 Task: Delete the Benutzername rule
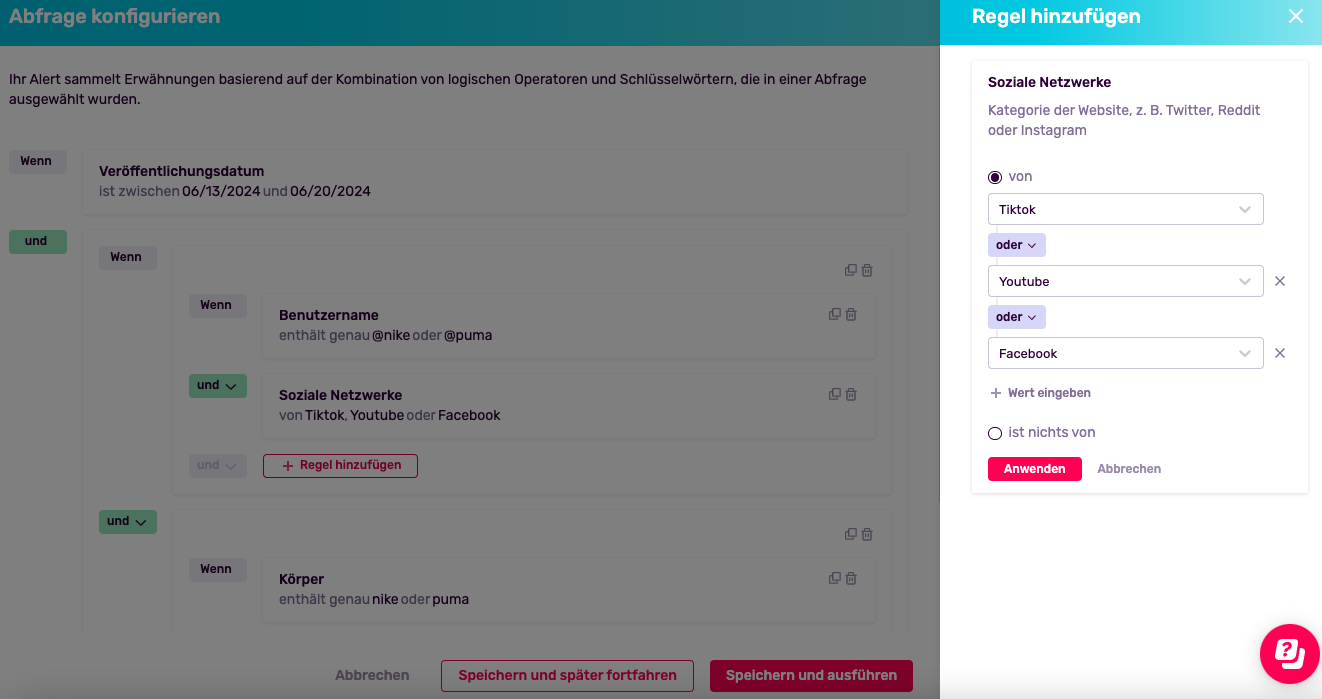tap(851, 314)
